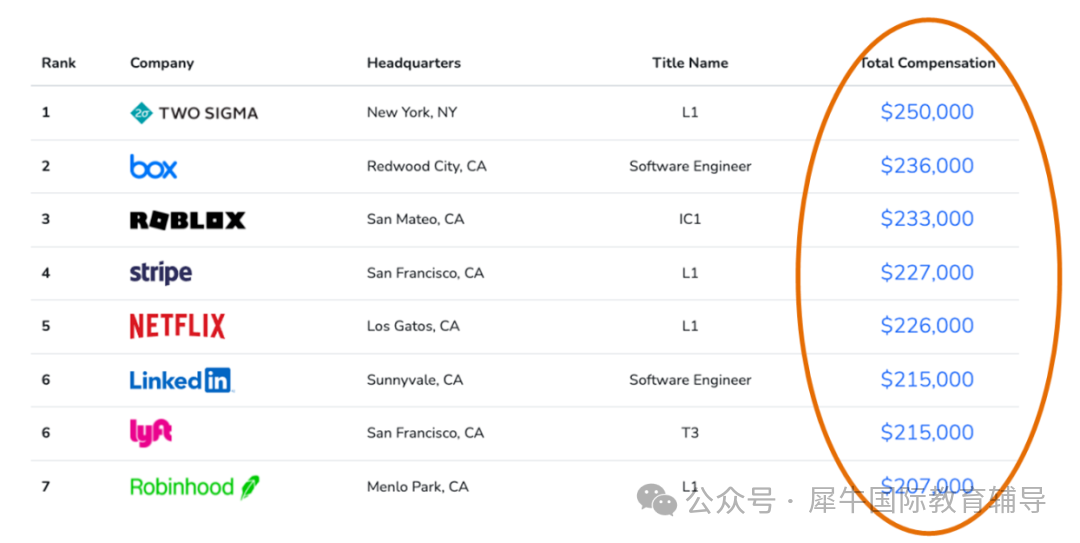The image size is (1080, 543).
Task: Click the $236,000 compensation link
Action: point(927,166)
